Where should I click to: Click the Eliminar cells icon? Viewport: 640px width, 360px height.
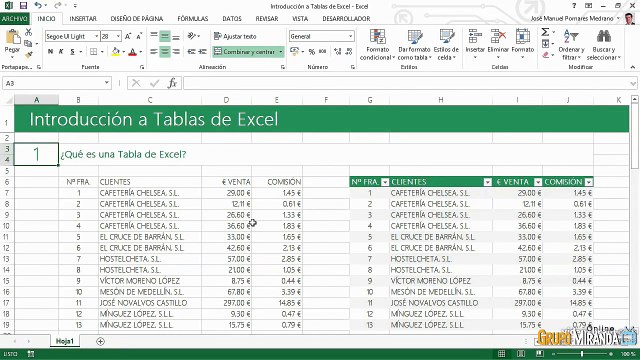pos(498,37)
